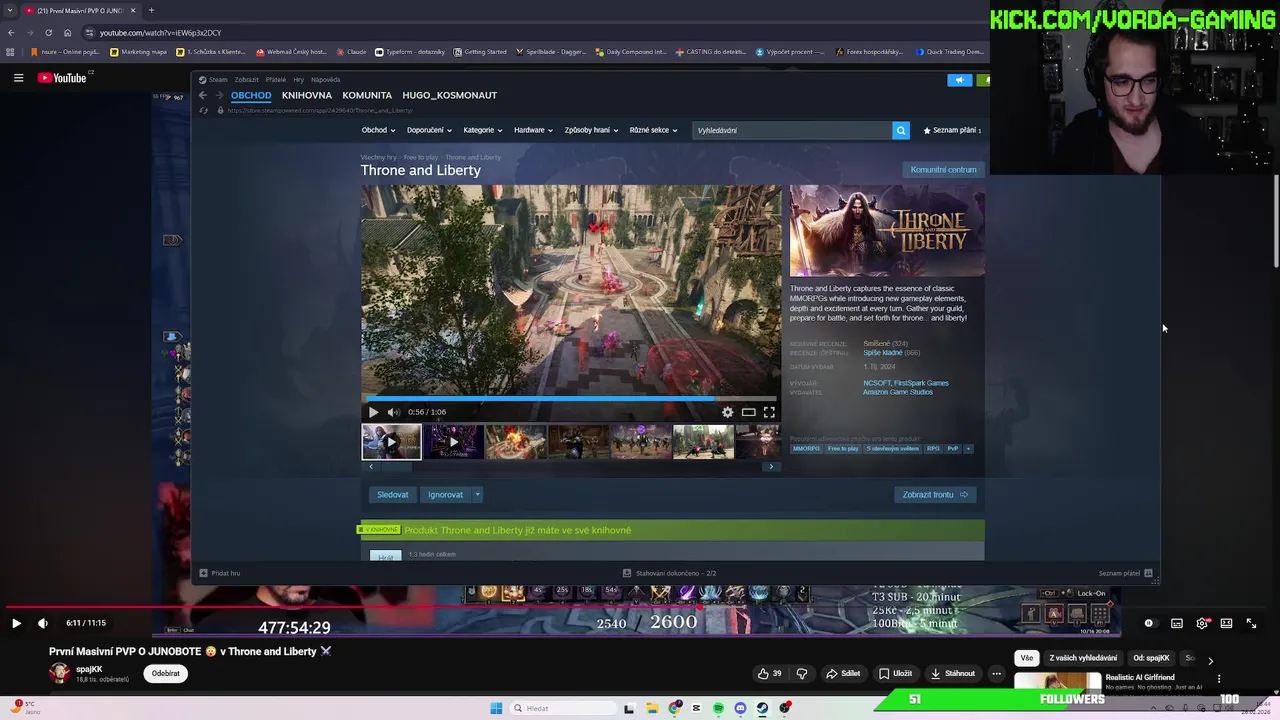Click the Steam store search magnifier button
The width and height of the screenshot is (1280, 720).
(901, 130)
